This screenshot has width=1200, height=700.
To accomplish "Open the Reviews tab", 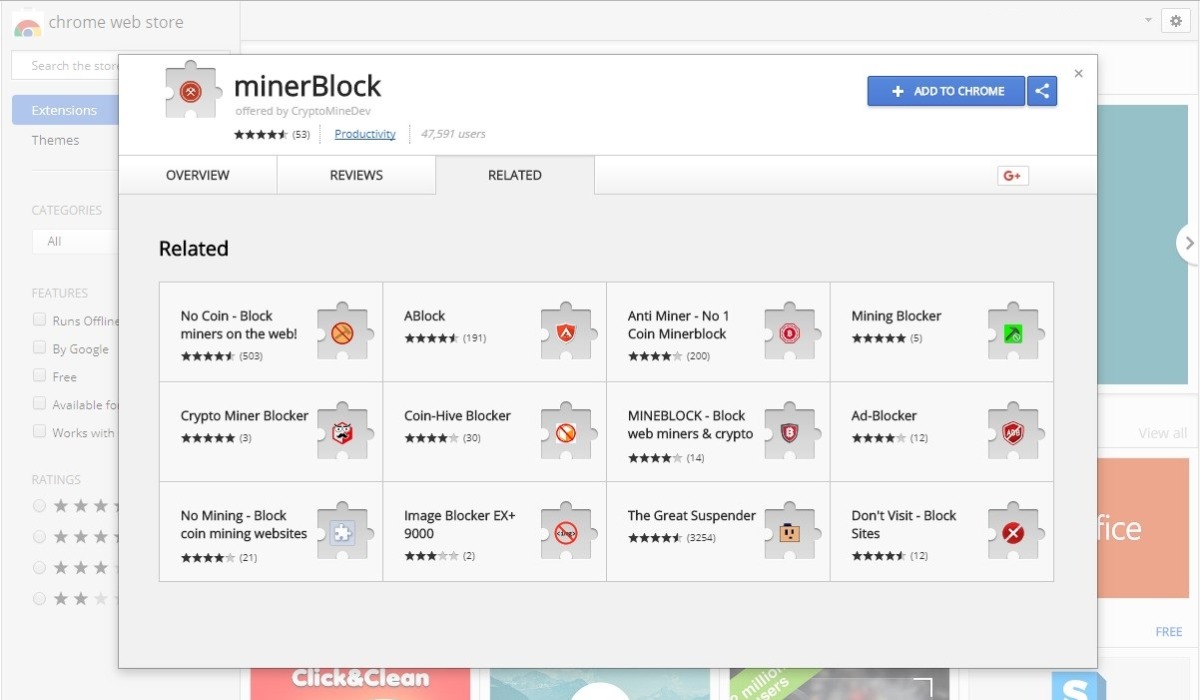I will (x=356, y=175).
